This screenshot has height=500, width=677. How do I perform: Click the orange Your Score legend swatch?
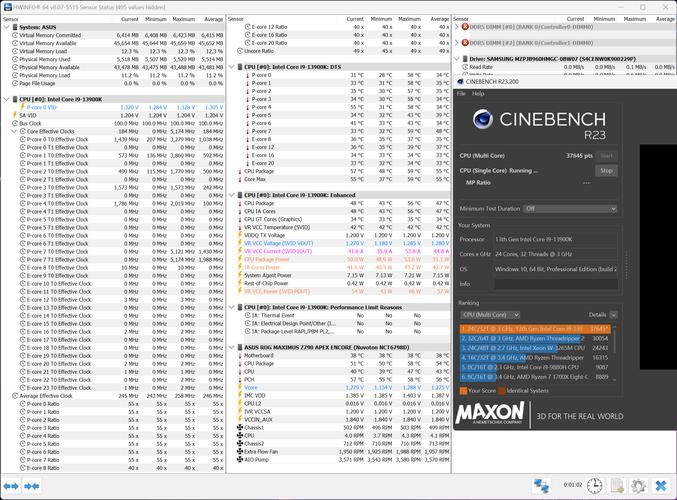(x=463, y=391)
